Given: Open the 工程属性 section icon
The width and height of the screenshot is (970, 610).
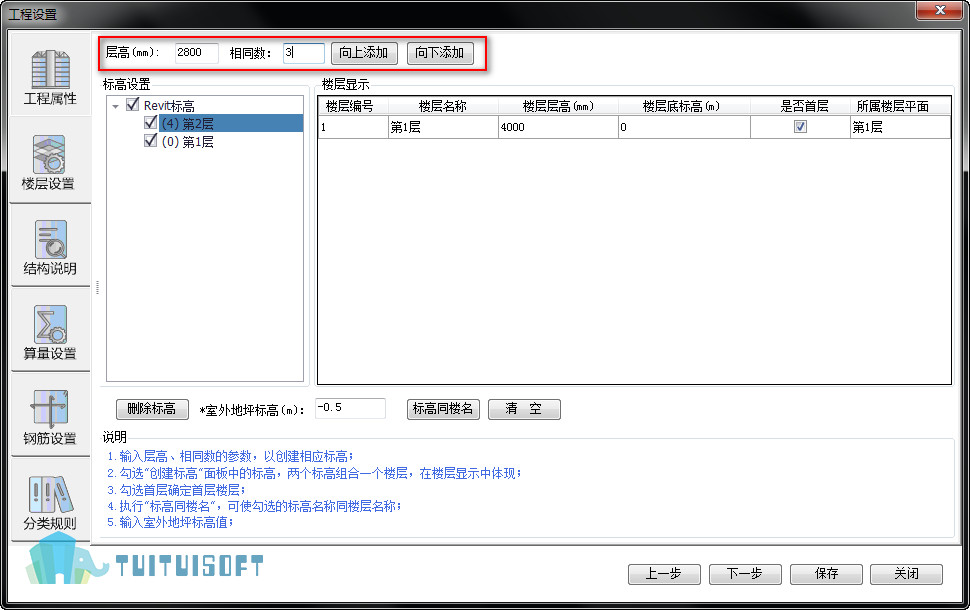Looking at the screenshot, I should [50, 69].
